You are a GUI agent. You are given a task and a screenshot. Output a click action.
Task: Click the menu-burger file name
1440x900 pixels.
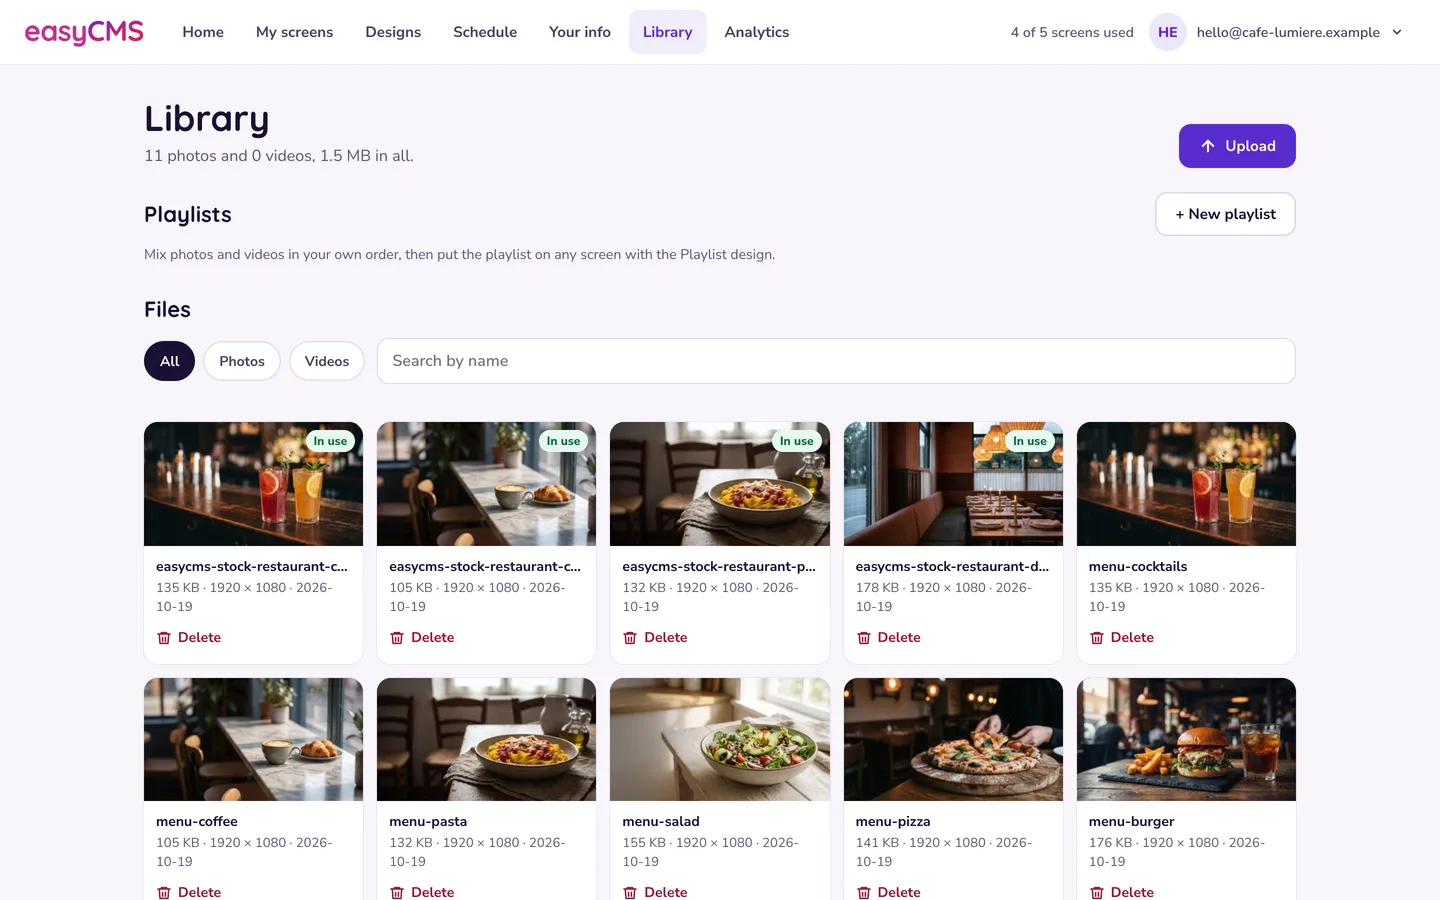coord(1131,821)
